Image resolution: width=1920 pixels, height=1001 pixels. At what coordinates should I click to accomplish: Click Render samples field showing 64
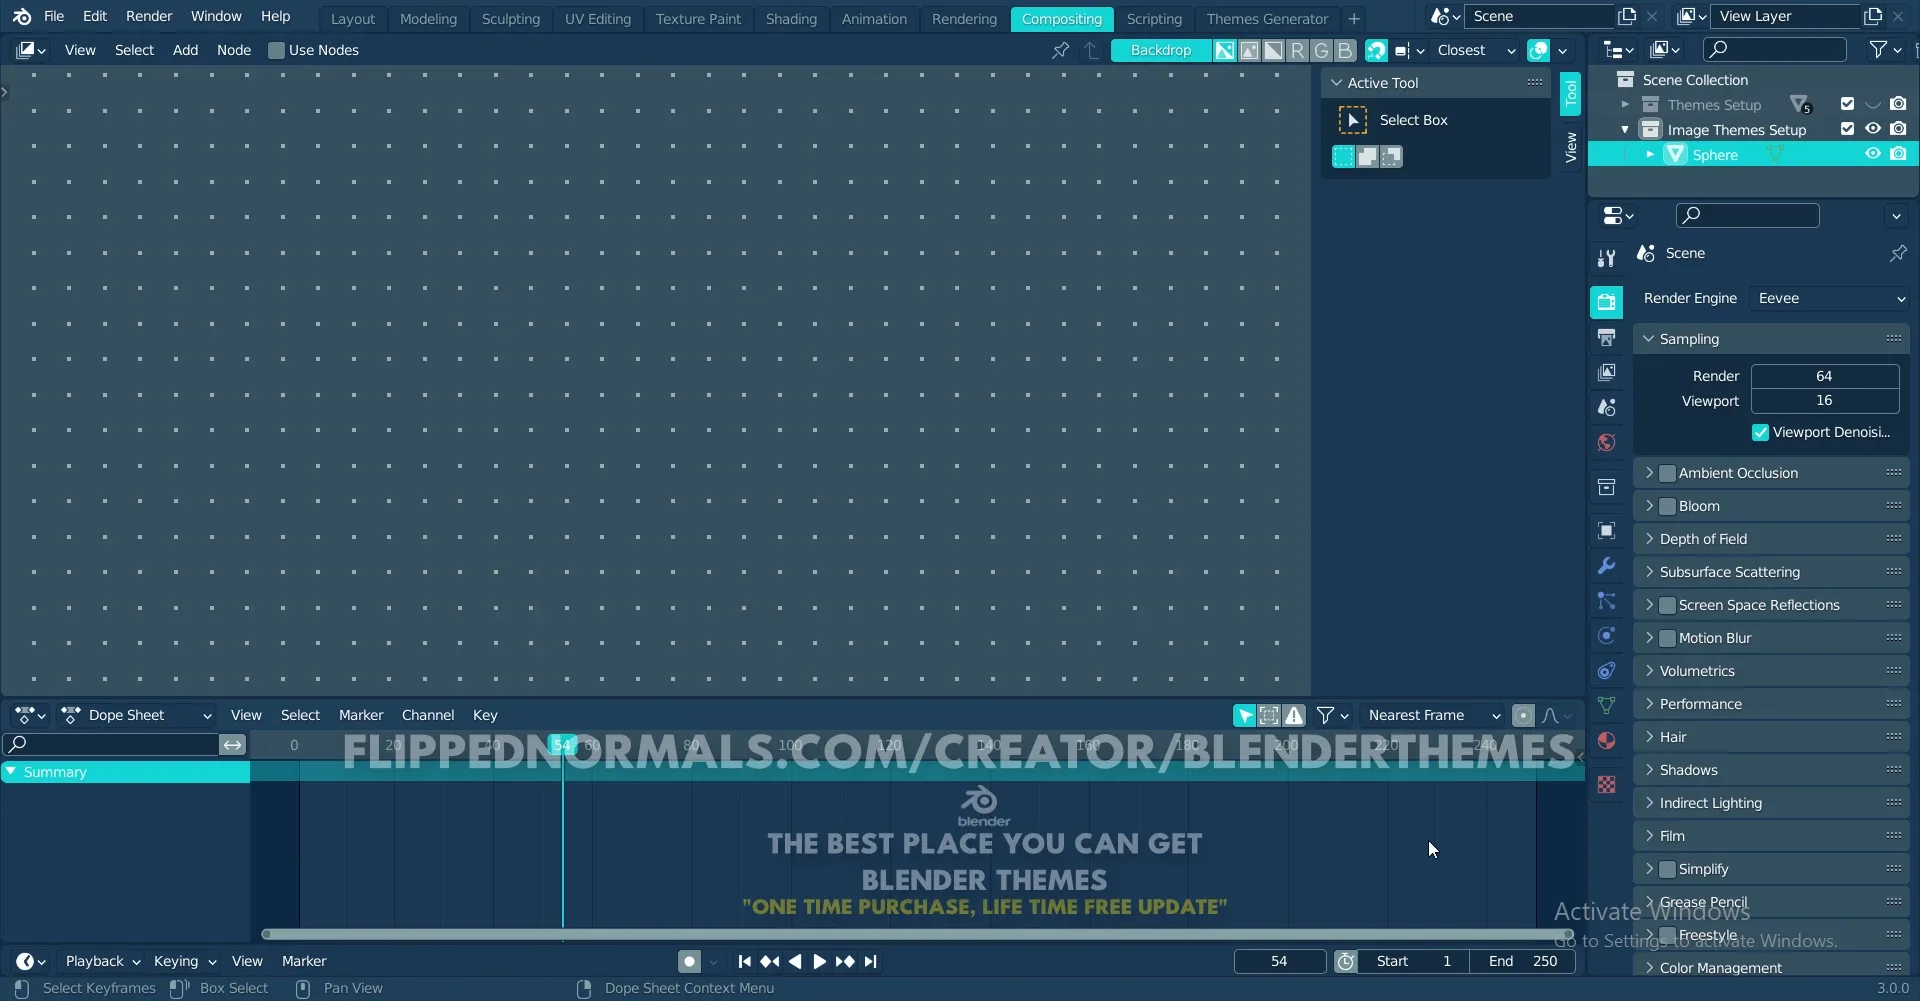(x=1824, y=376)
